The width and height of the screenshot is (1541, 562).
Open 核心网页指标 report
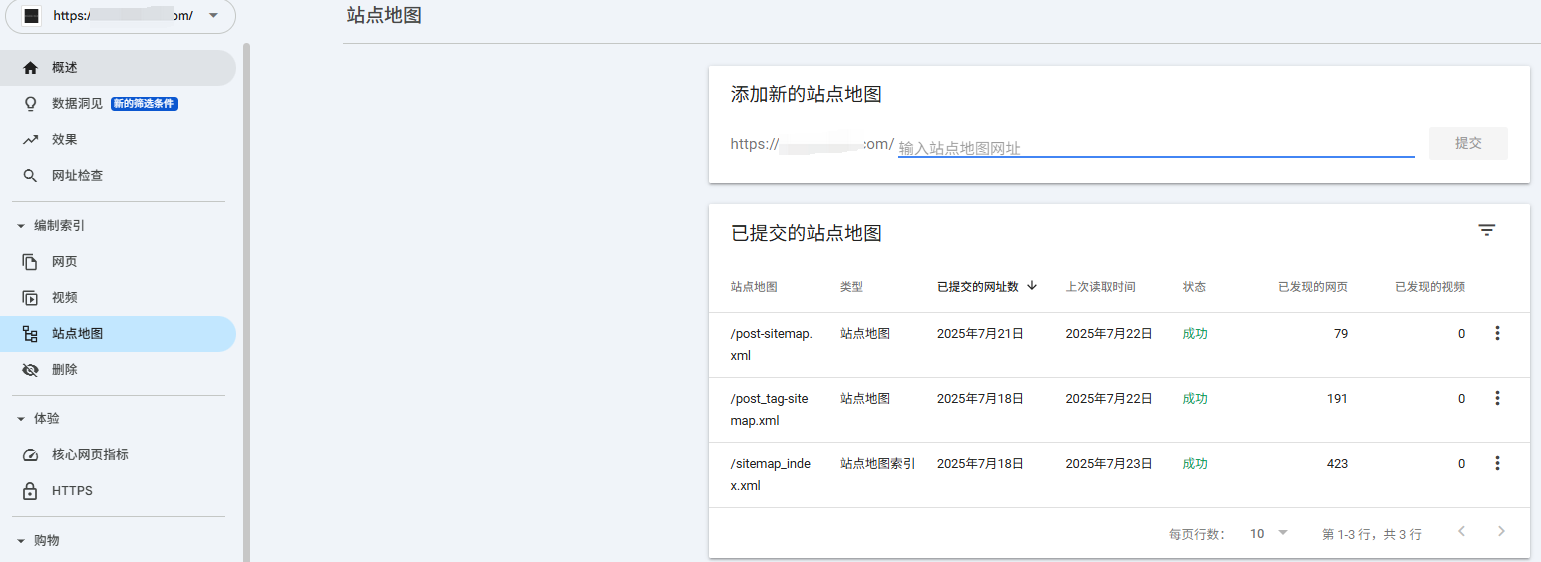click(x=118, y=455)
